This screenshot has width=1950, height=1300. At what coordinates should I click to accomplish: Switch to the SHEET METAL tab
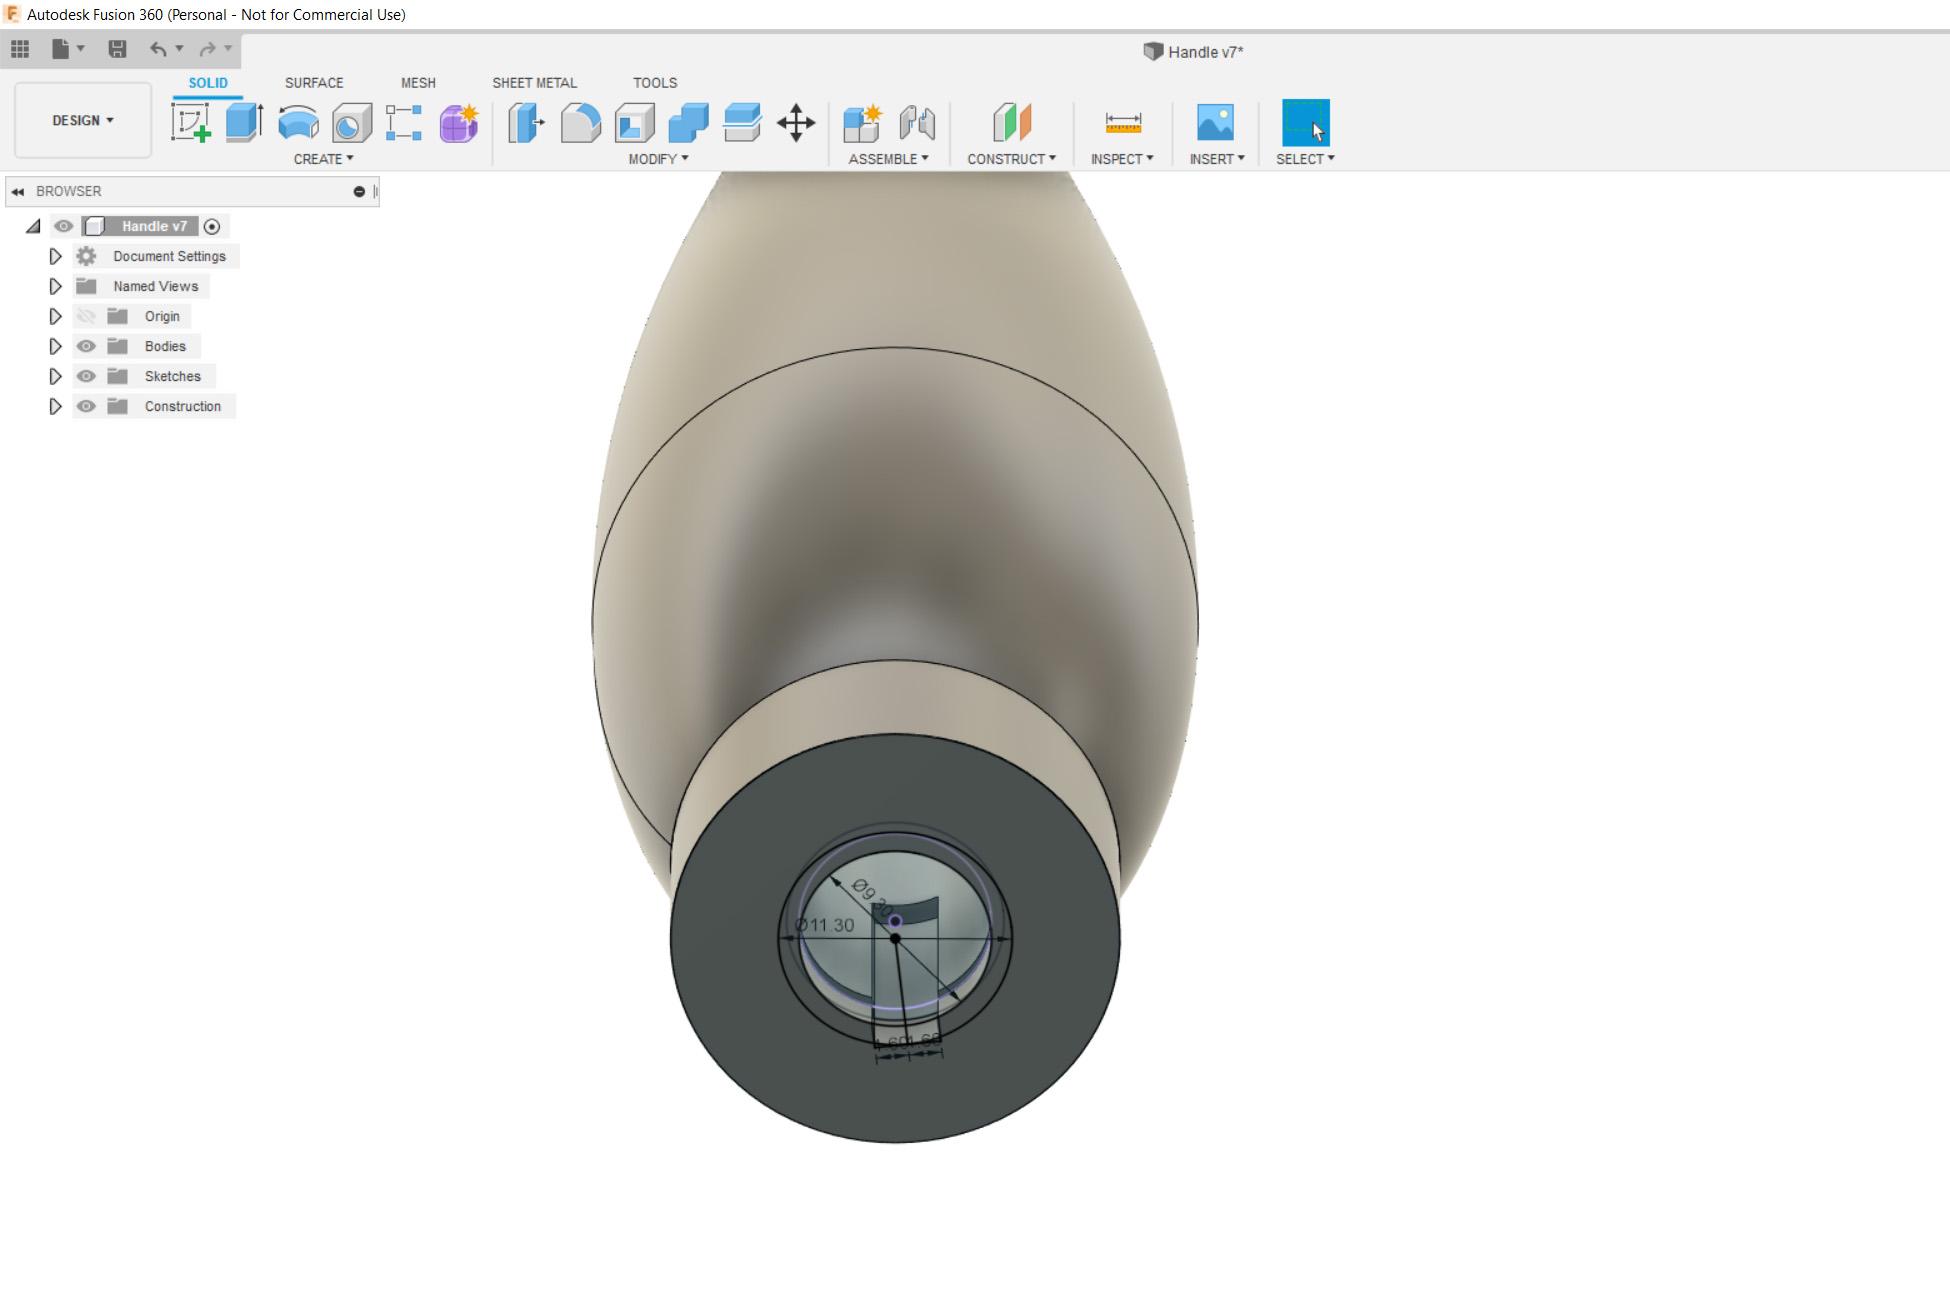coord(534,83)
